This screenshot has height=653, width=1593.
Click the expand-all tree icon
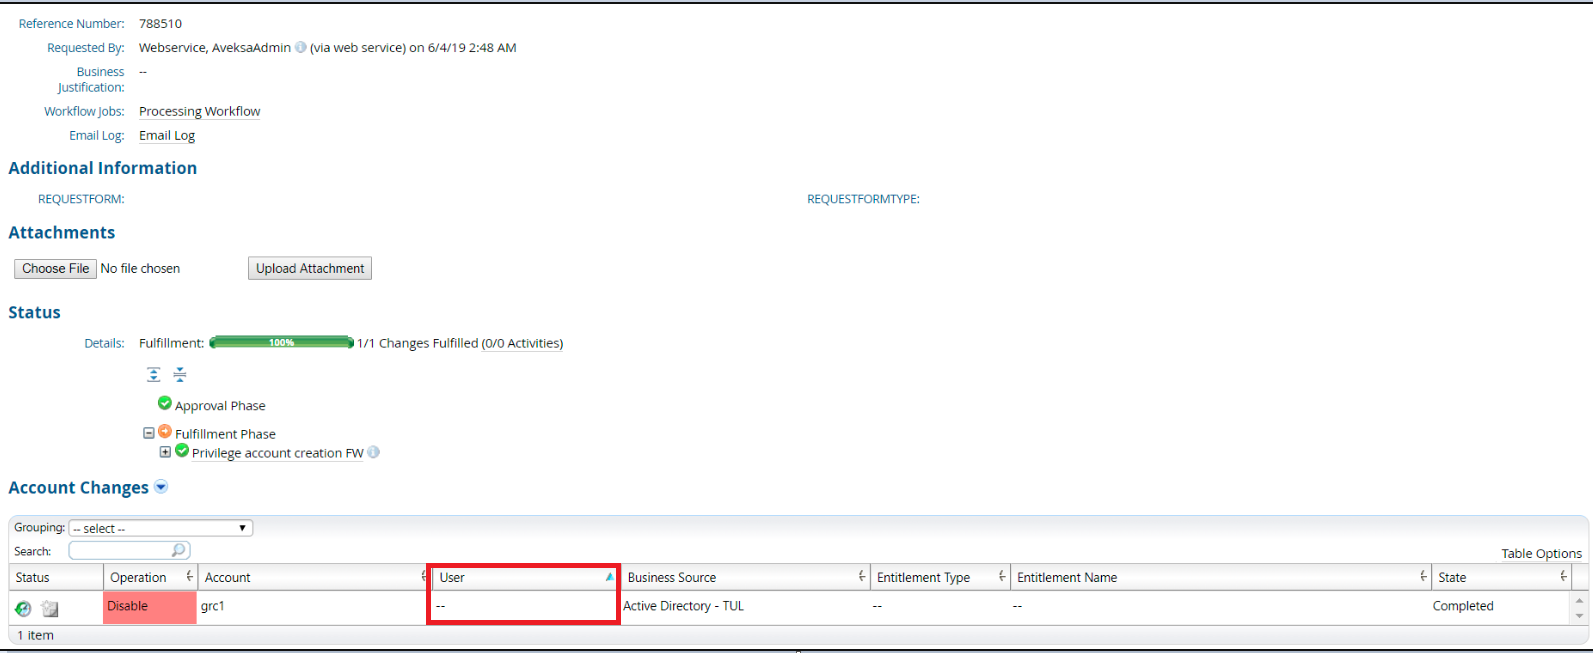[x=153, y=374]
